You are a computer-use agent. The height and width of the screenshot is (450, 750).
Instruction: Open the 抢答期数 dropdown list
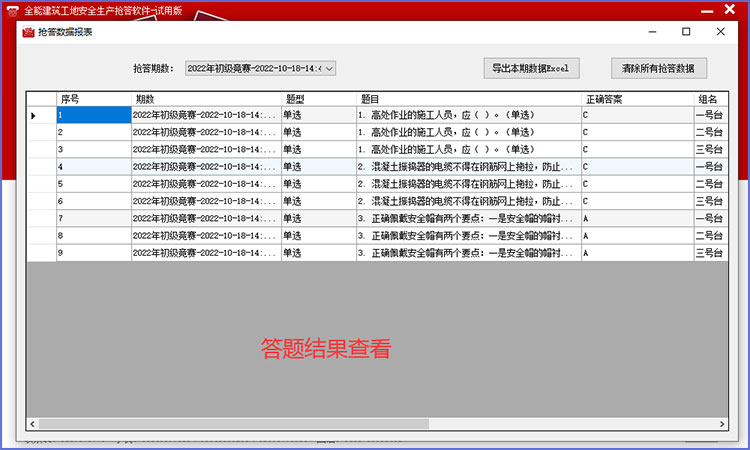[329, 69]
